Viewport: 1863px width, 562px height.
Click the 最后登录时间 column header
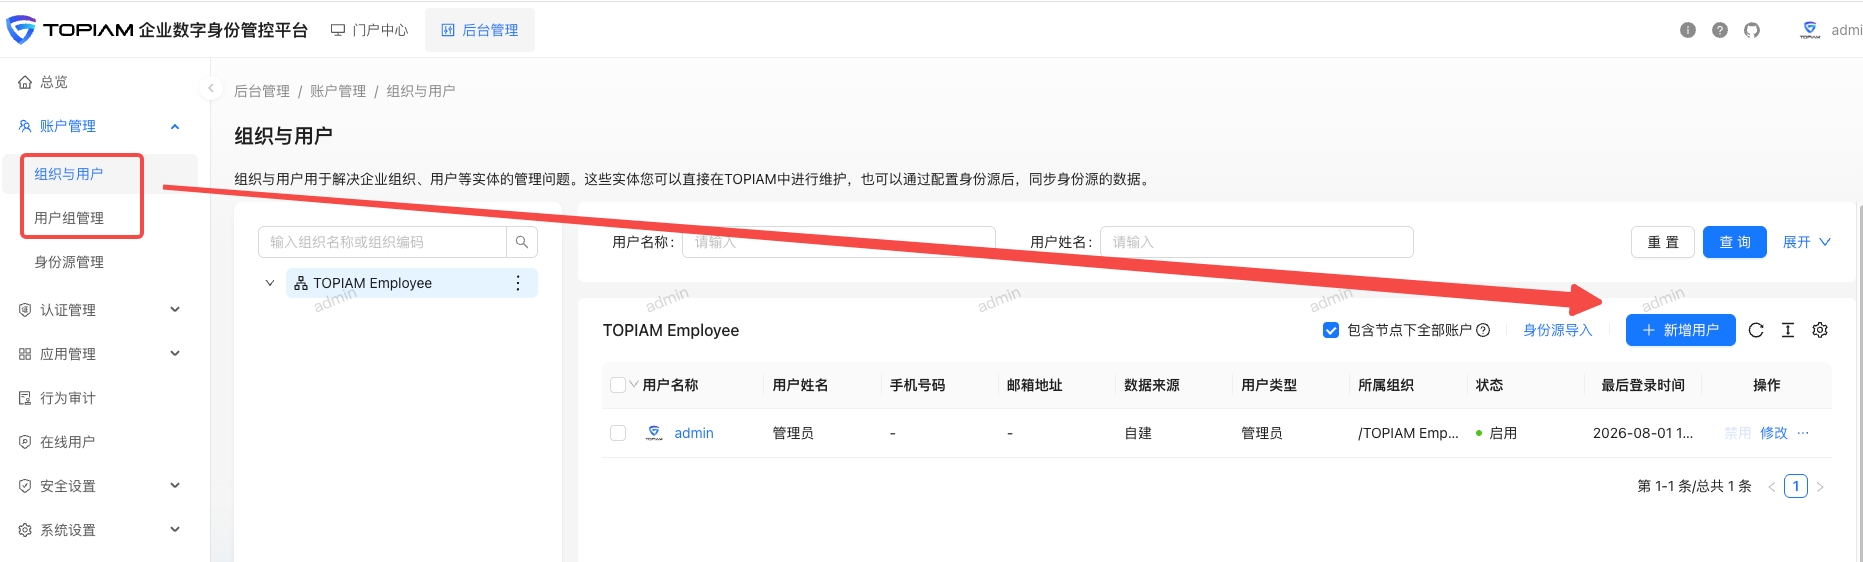tap(1643, 385)
